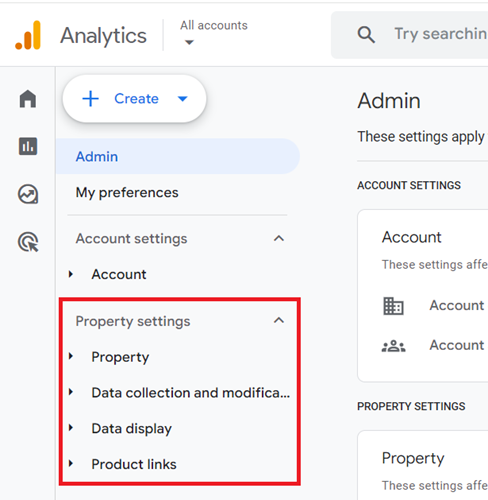
Task: Expand the Account tree item arrow
Action: [71, 274]
